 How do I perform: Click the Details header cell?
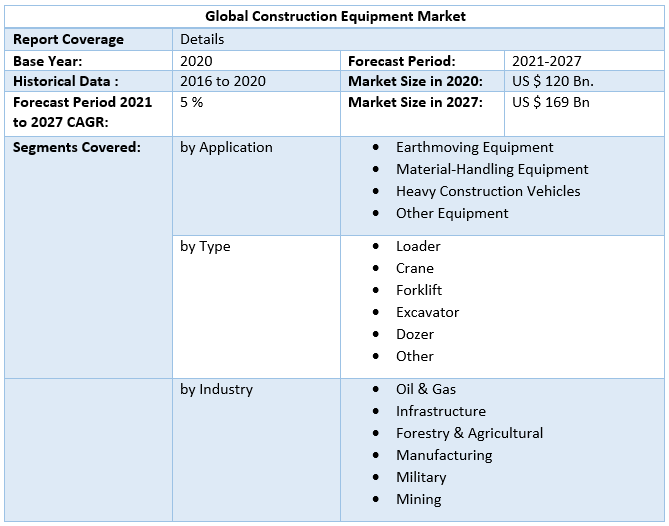202,39
